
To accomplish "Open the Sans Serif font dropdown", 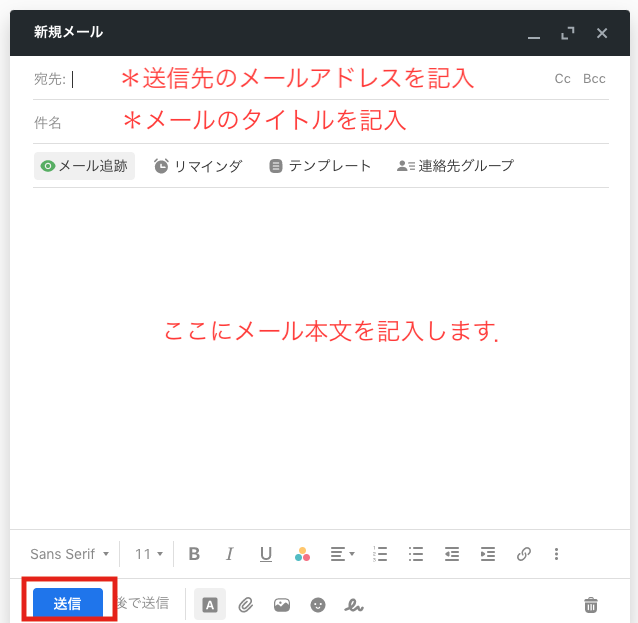I will click(69, 554).
